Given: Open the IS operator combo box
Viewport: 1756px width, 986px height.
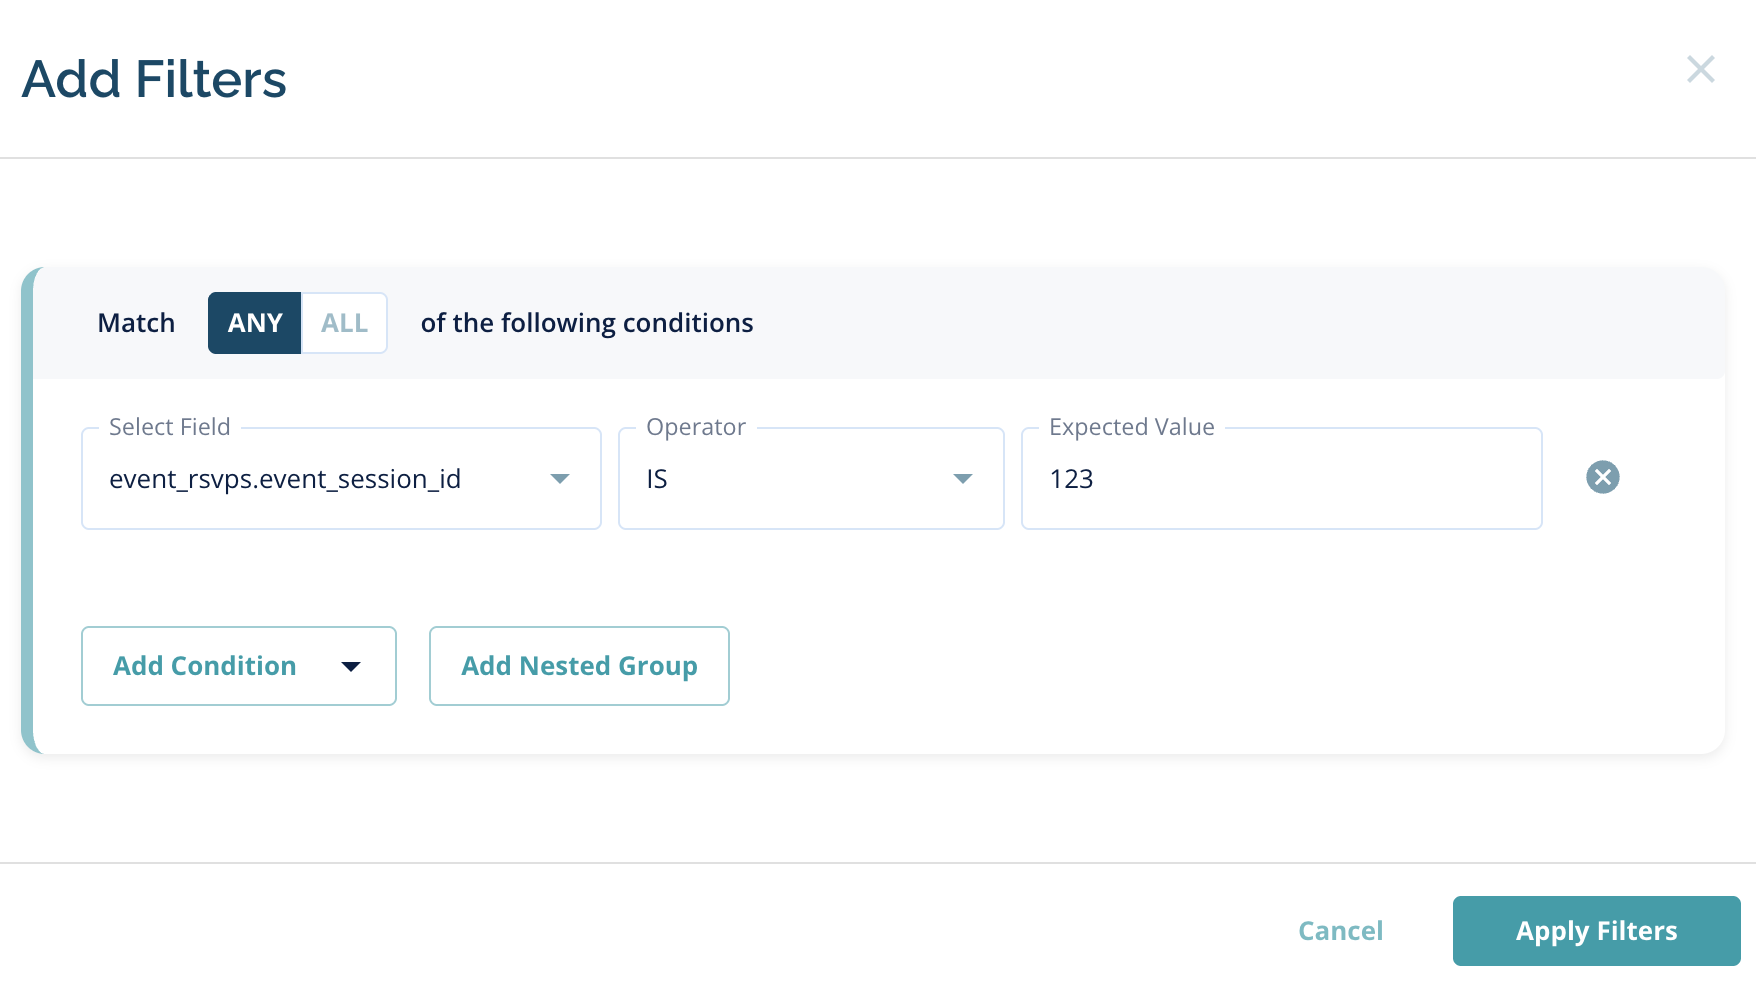Looking at the screenshot, I should pos(790,479).
